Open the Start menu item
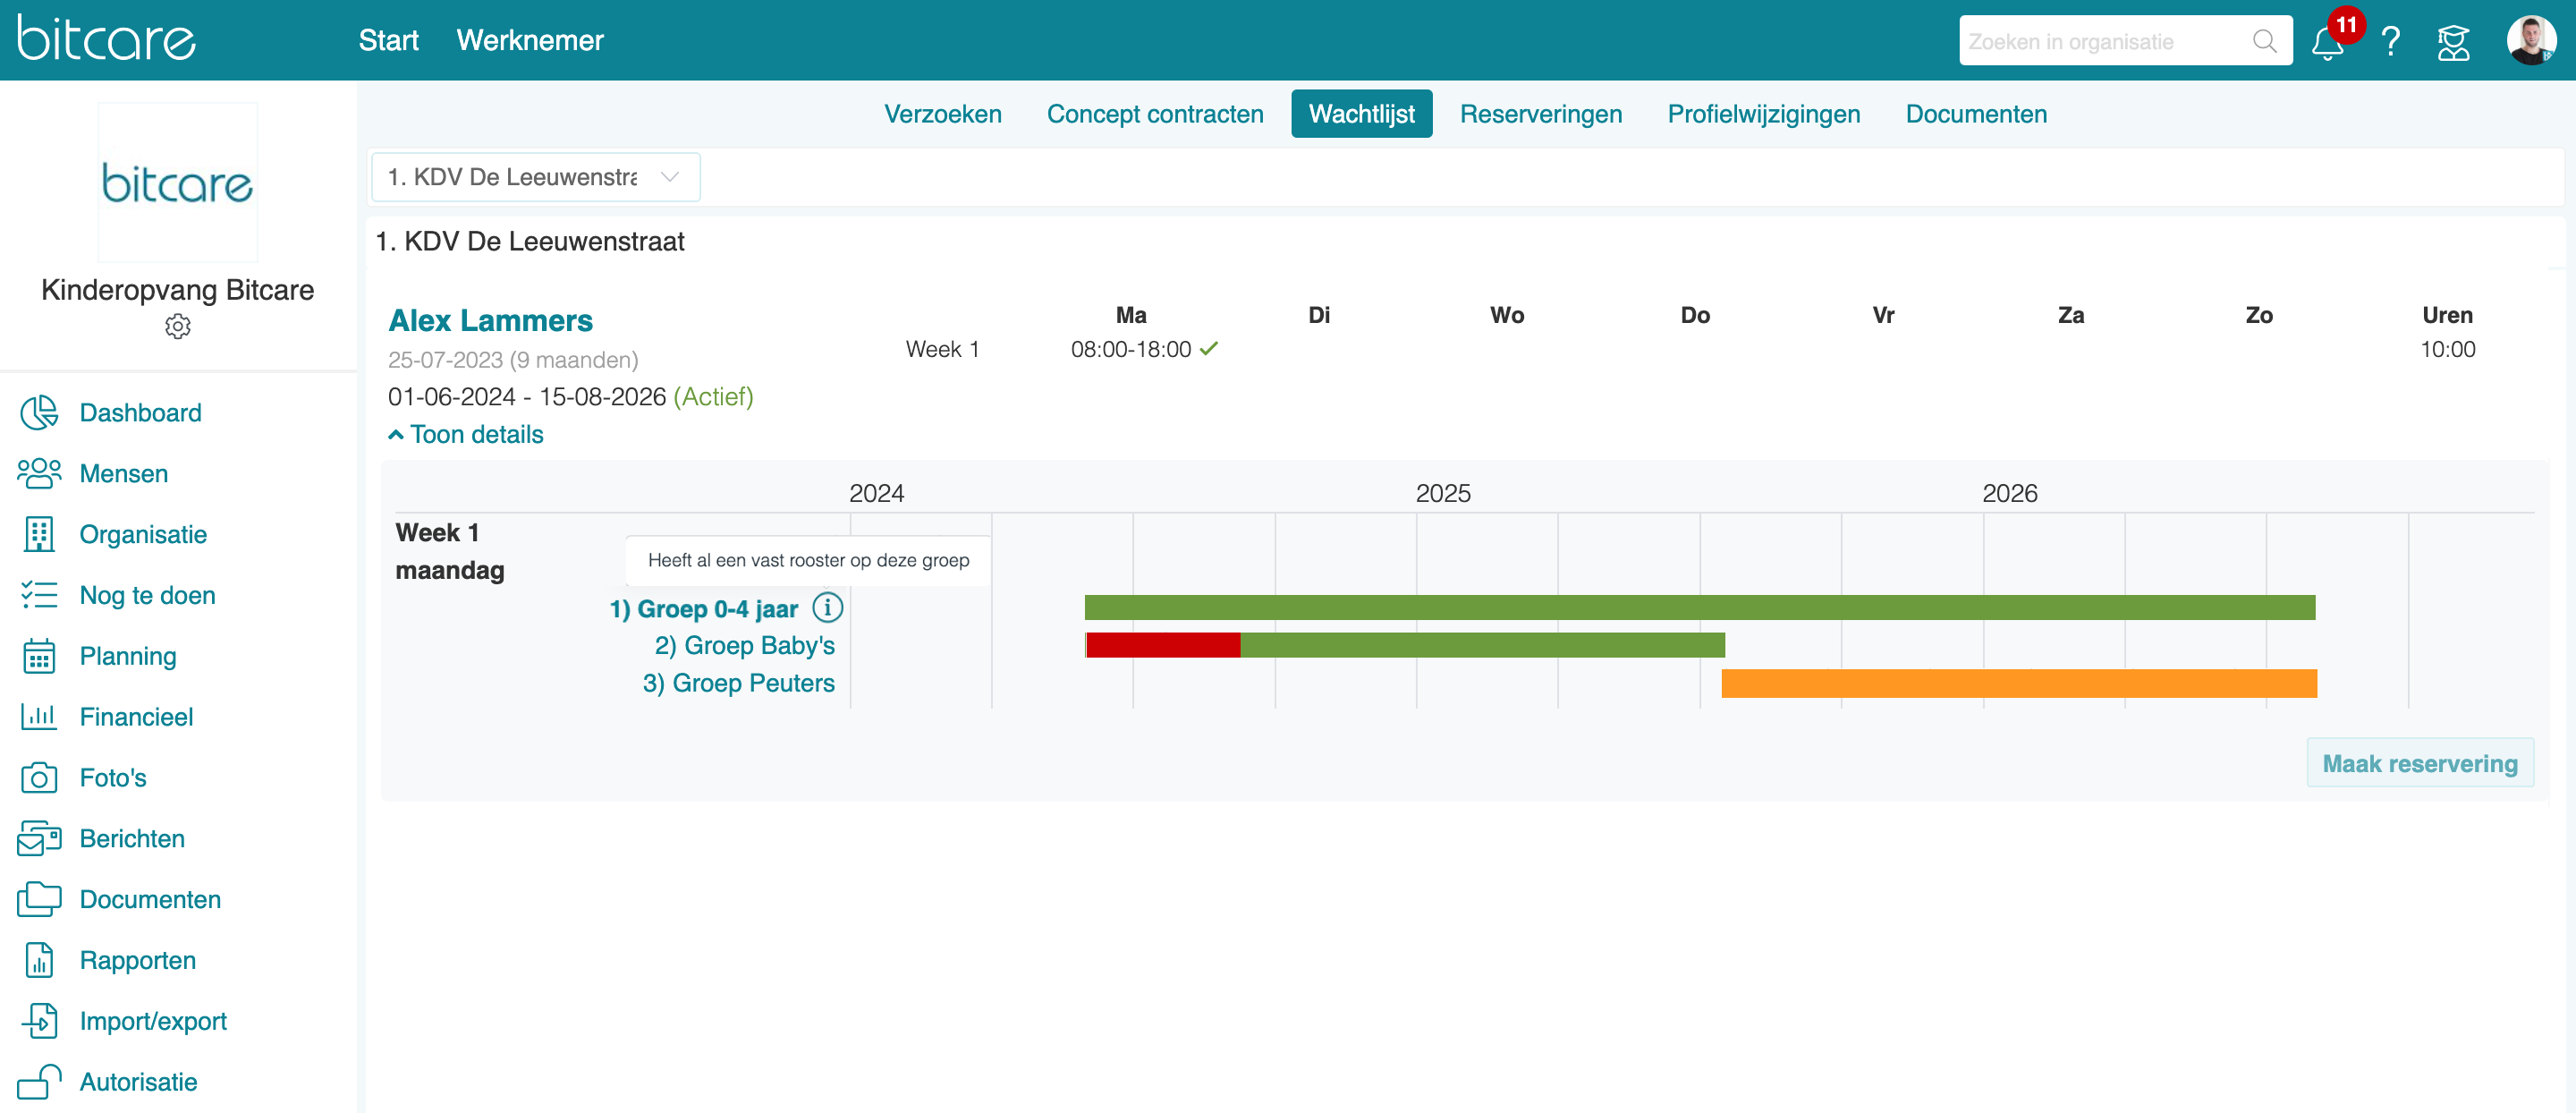The image size is (2576, 1113). click(x=388, y=40)
